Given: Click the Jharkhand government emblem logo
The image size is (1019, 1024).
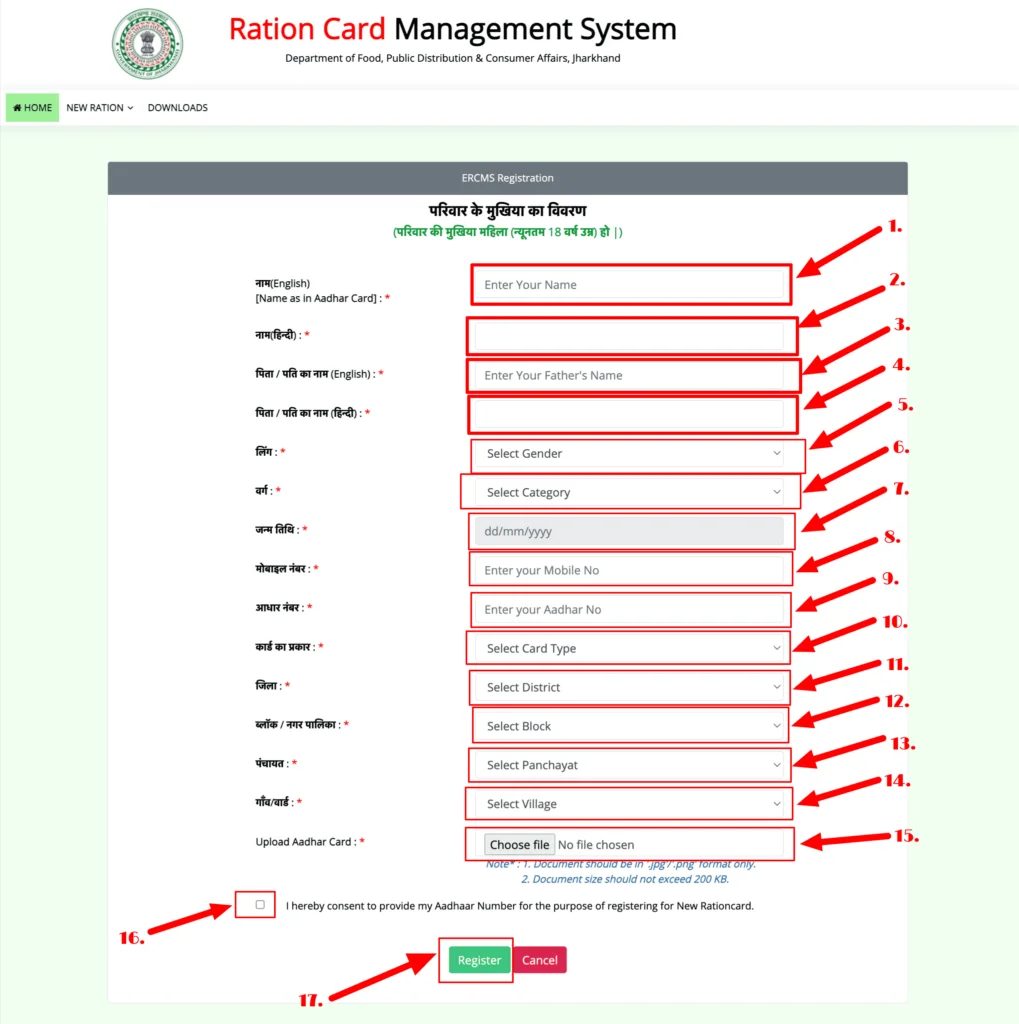Looking at the screenshot, I should coord(147,44).
